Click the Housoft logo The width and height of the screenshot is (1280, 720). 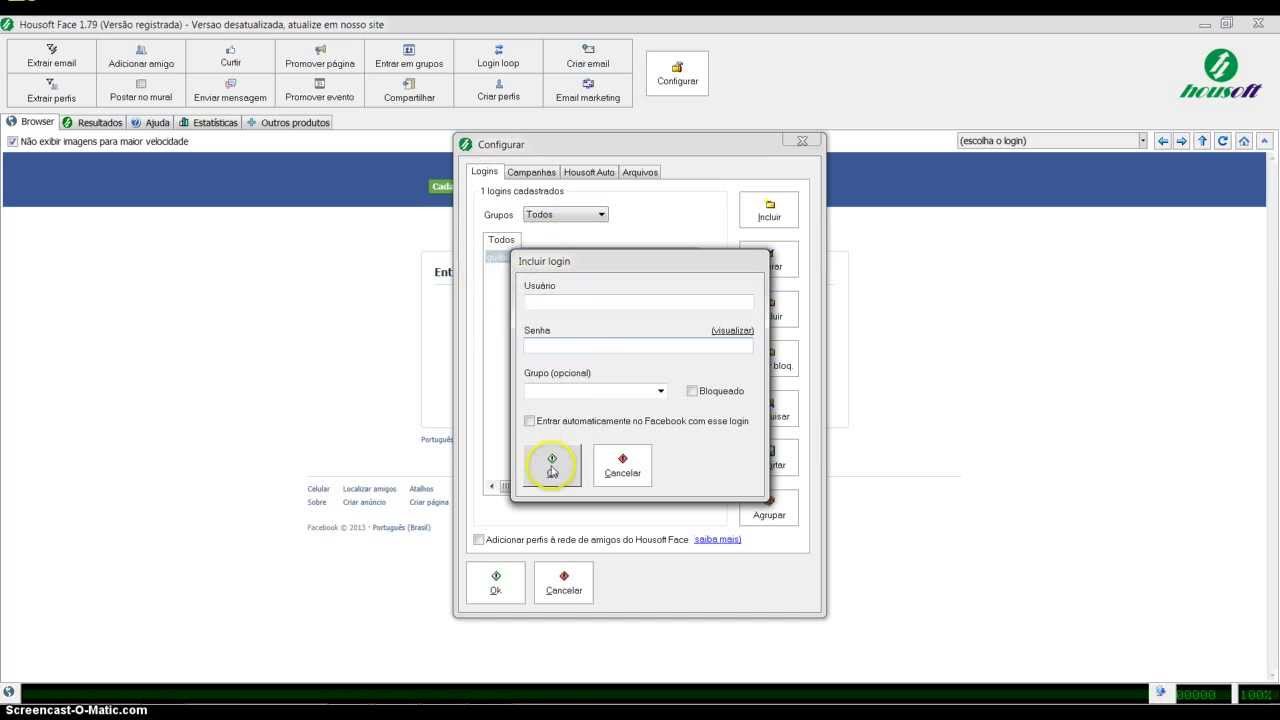[1221, 75]
